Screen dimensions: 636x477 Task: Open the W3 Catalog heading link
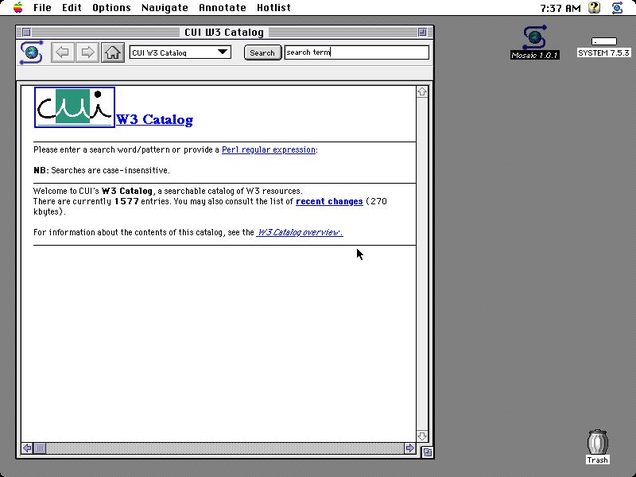(x=155, y=120)
